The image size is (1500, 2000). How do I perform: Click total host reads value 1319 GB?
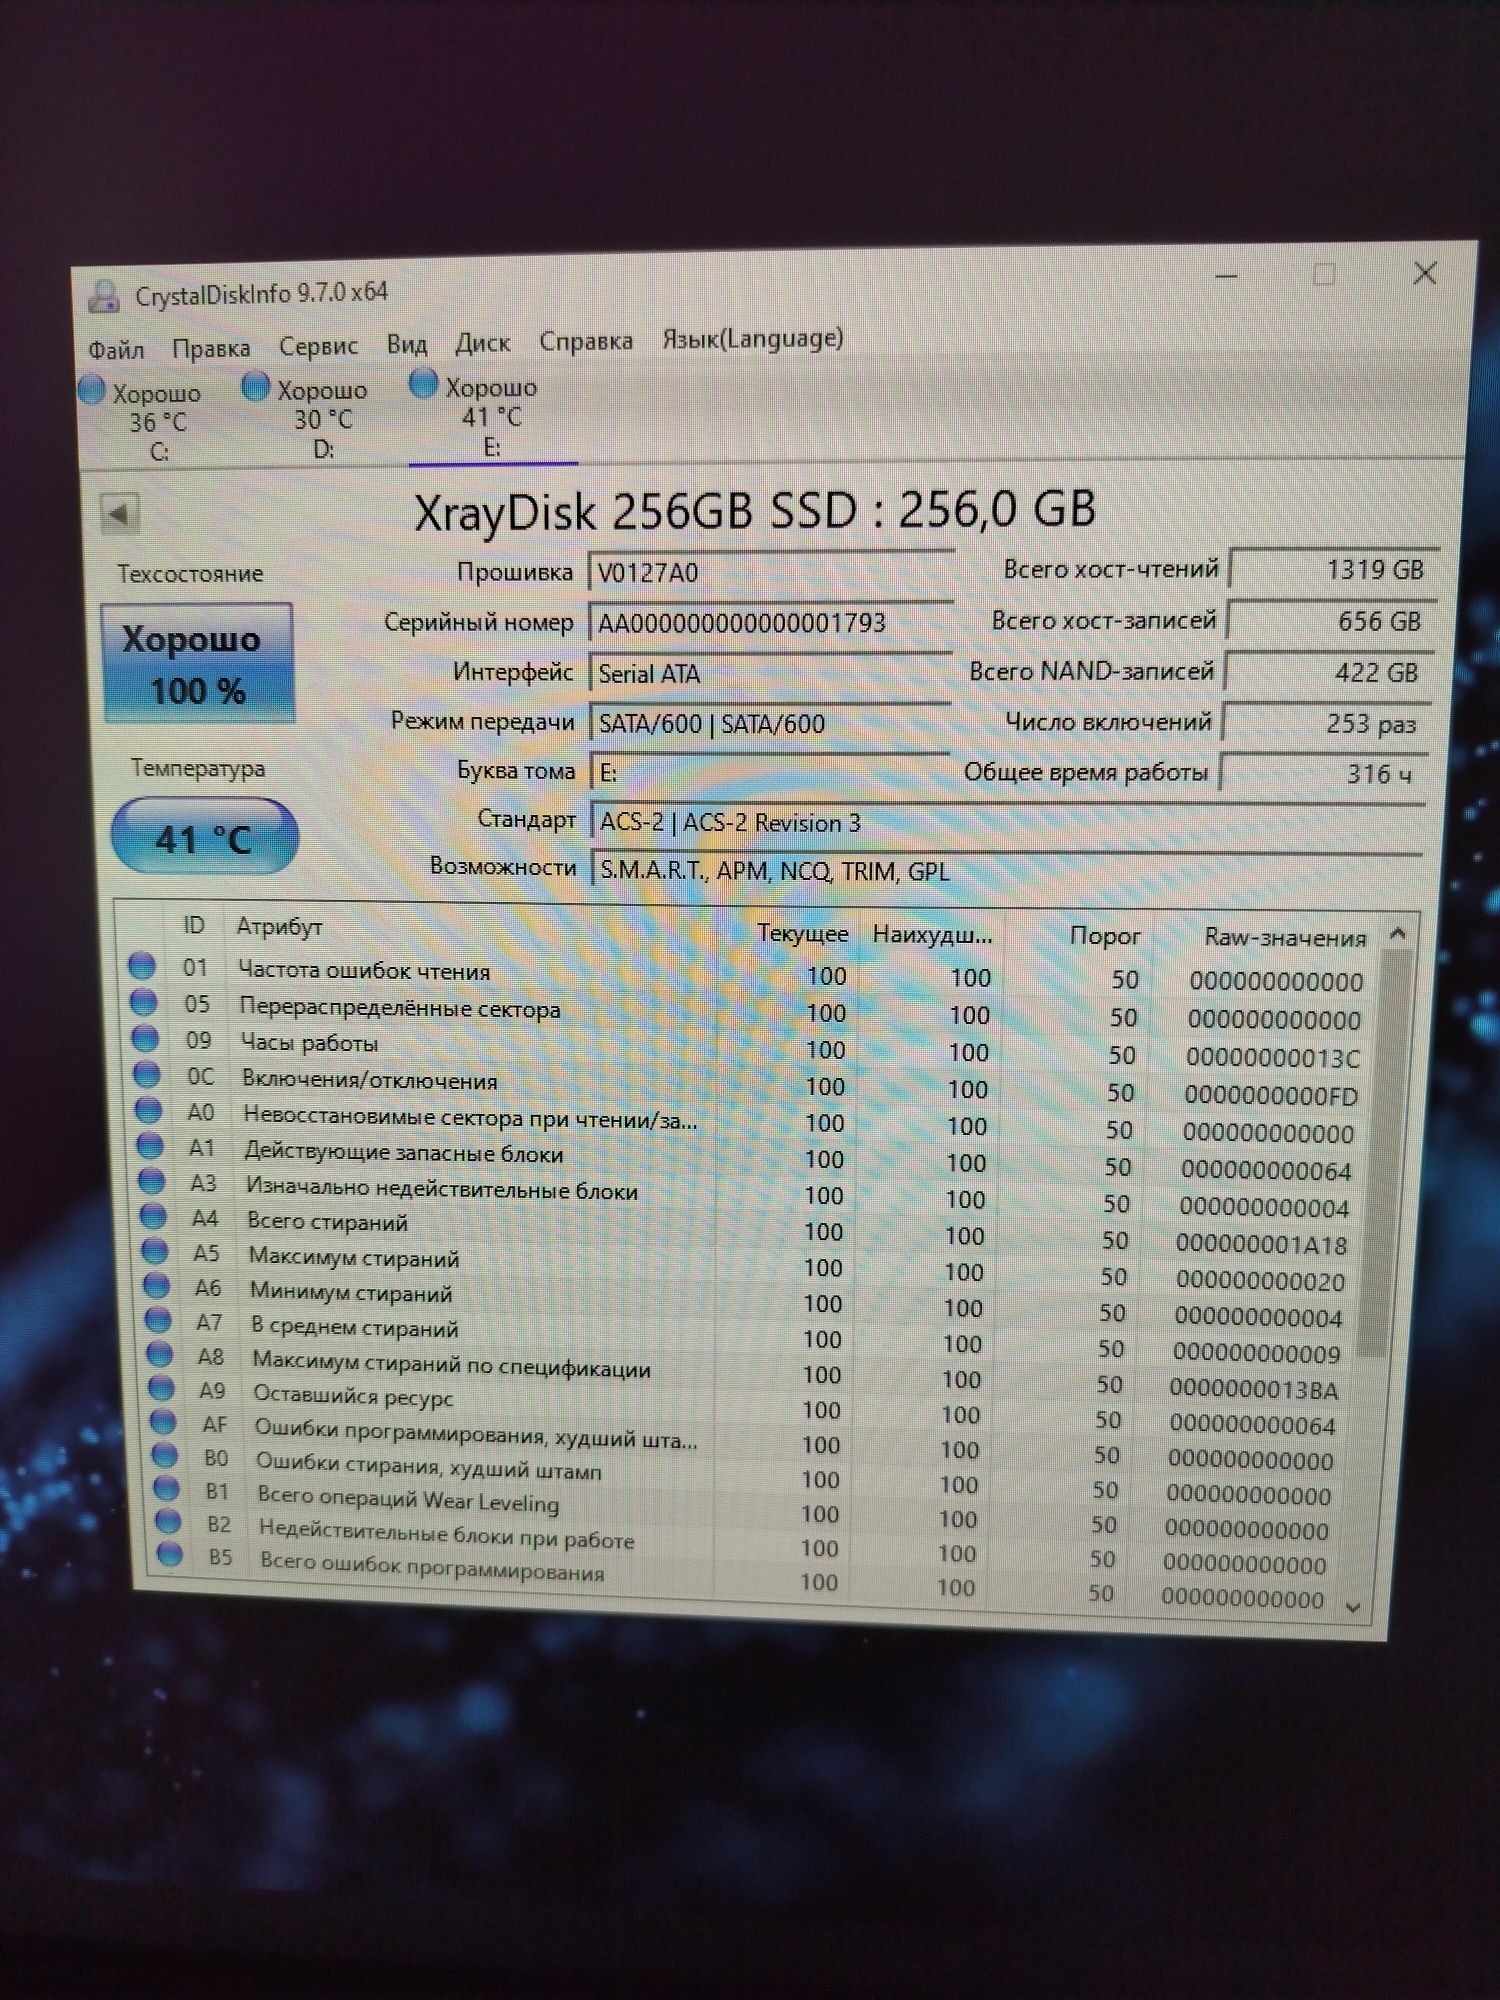pyautogui.click(x=1334, y=569)
